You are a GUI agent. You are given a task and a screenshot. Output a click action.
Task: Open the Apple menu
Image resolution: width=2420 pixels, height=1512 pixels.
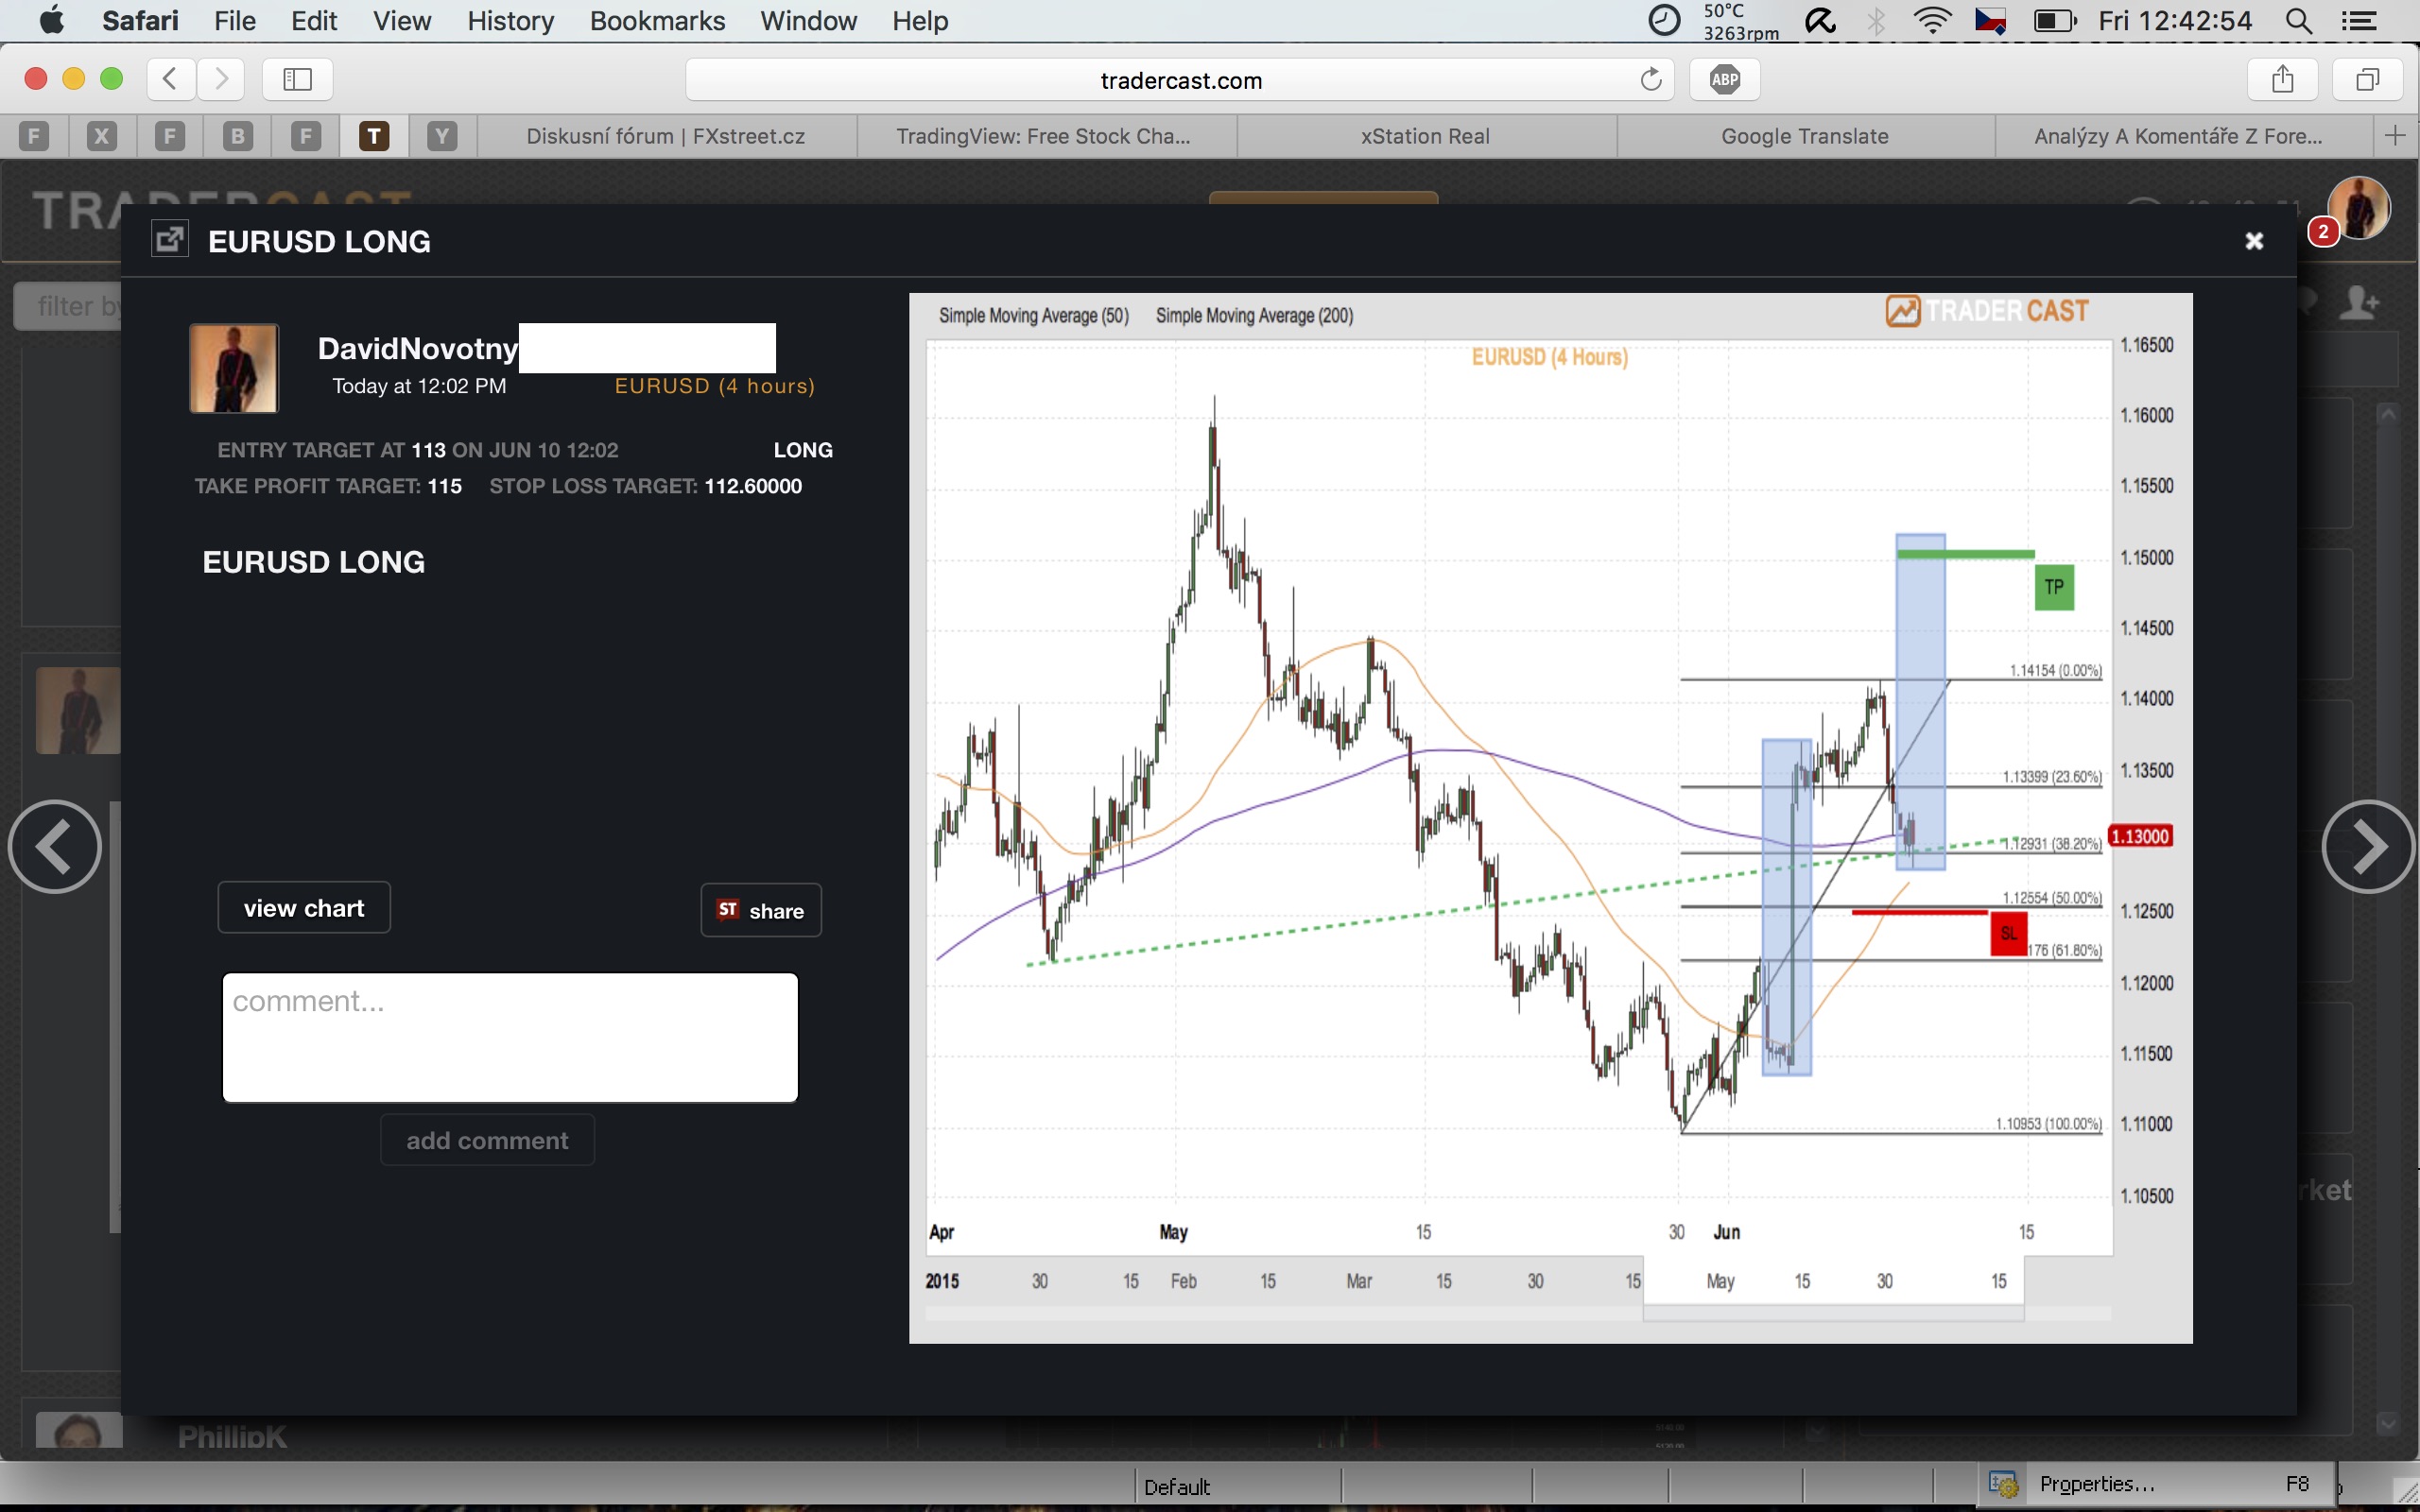tap(50, 20)
